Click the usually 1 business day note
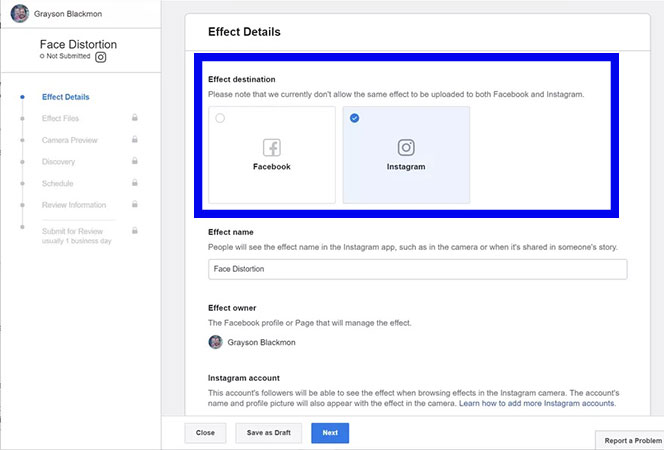The height and width of the screenshot is (450, 664). [x=77, y=241]
